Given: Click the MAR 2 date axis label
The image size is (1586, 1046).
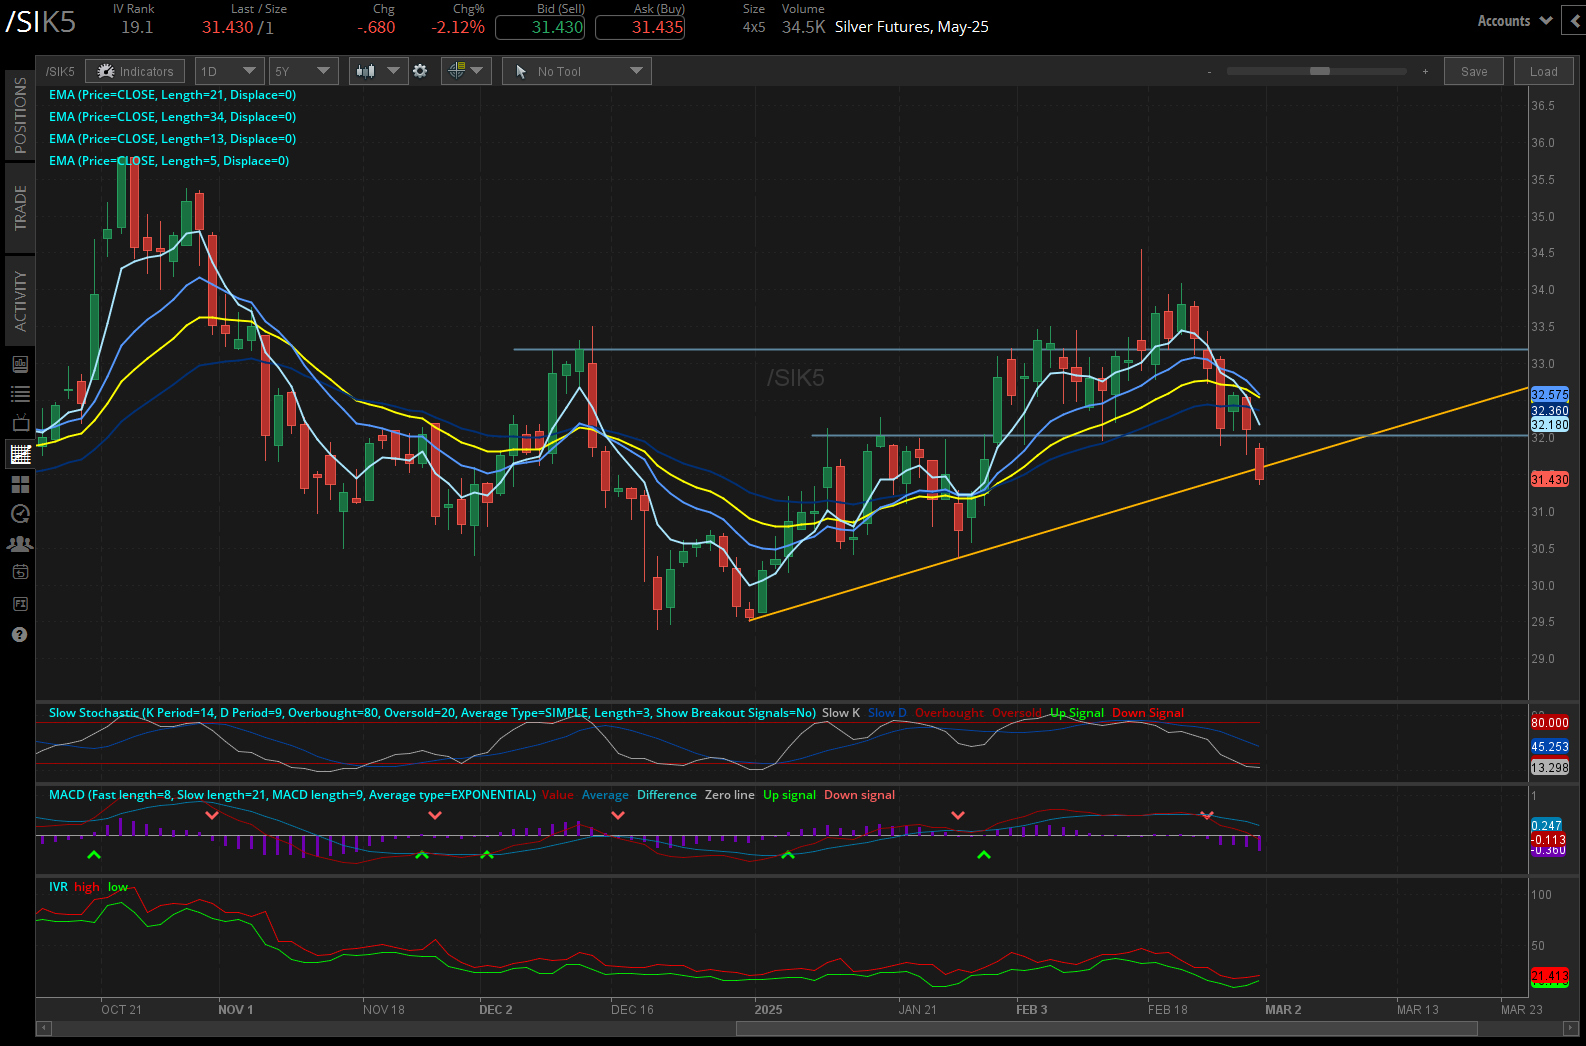Looking at the screenshot, I should [1283, 1010].
